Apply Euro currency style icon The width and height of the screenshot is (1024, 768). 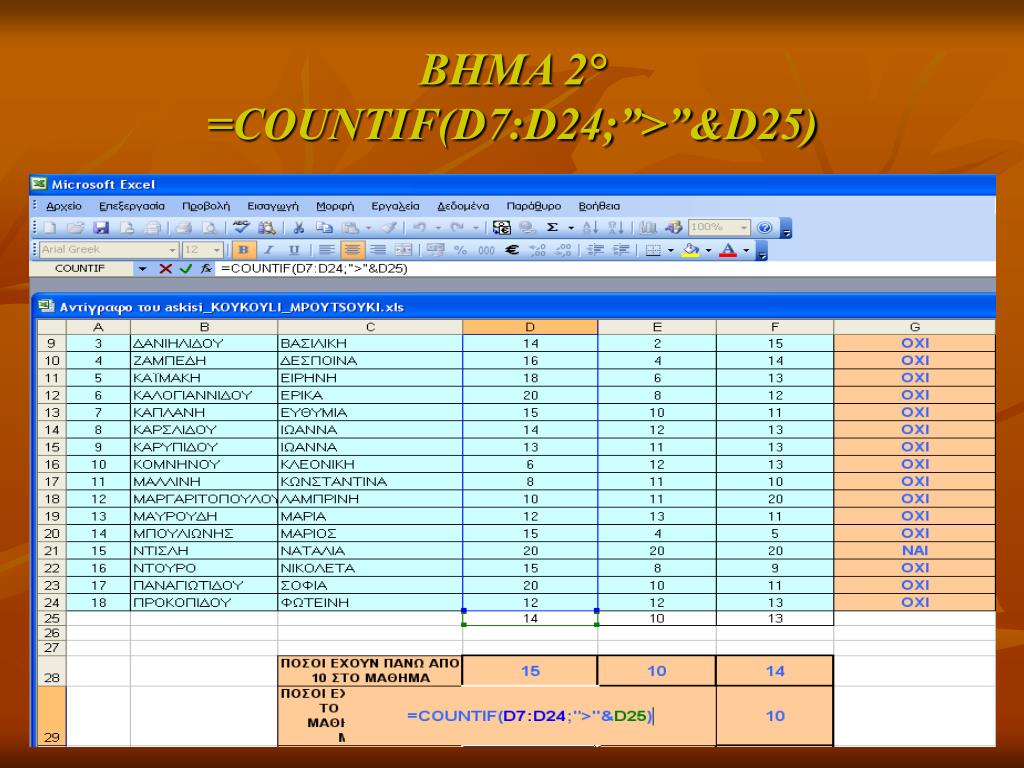[x=512, y=250]
